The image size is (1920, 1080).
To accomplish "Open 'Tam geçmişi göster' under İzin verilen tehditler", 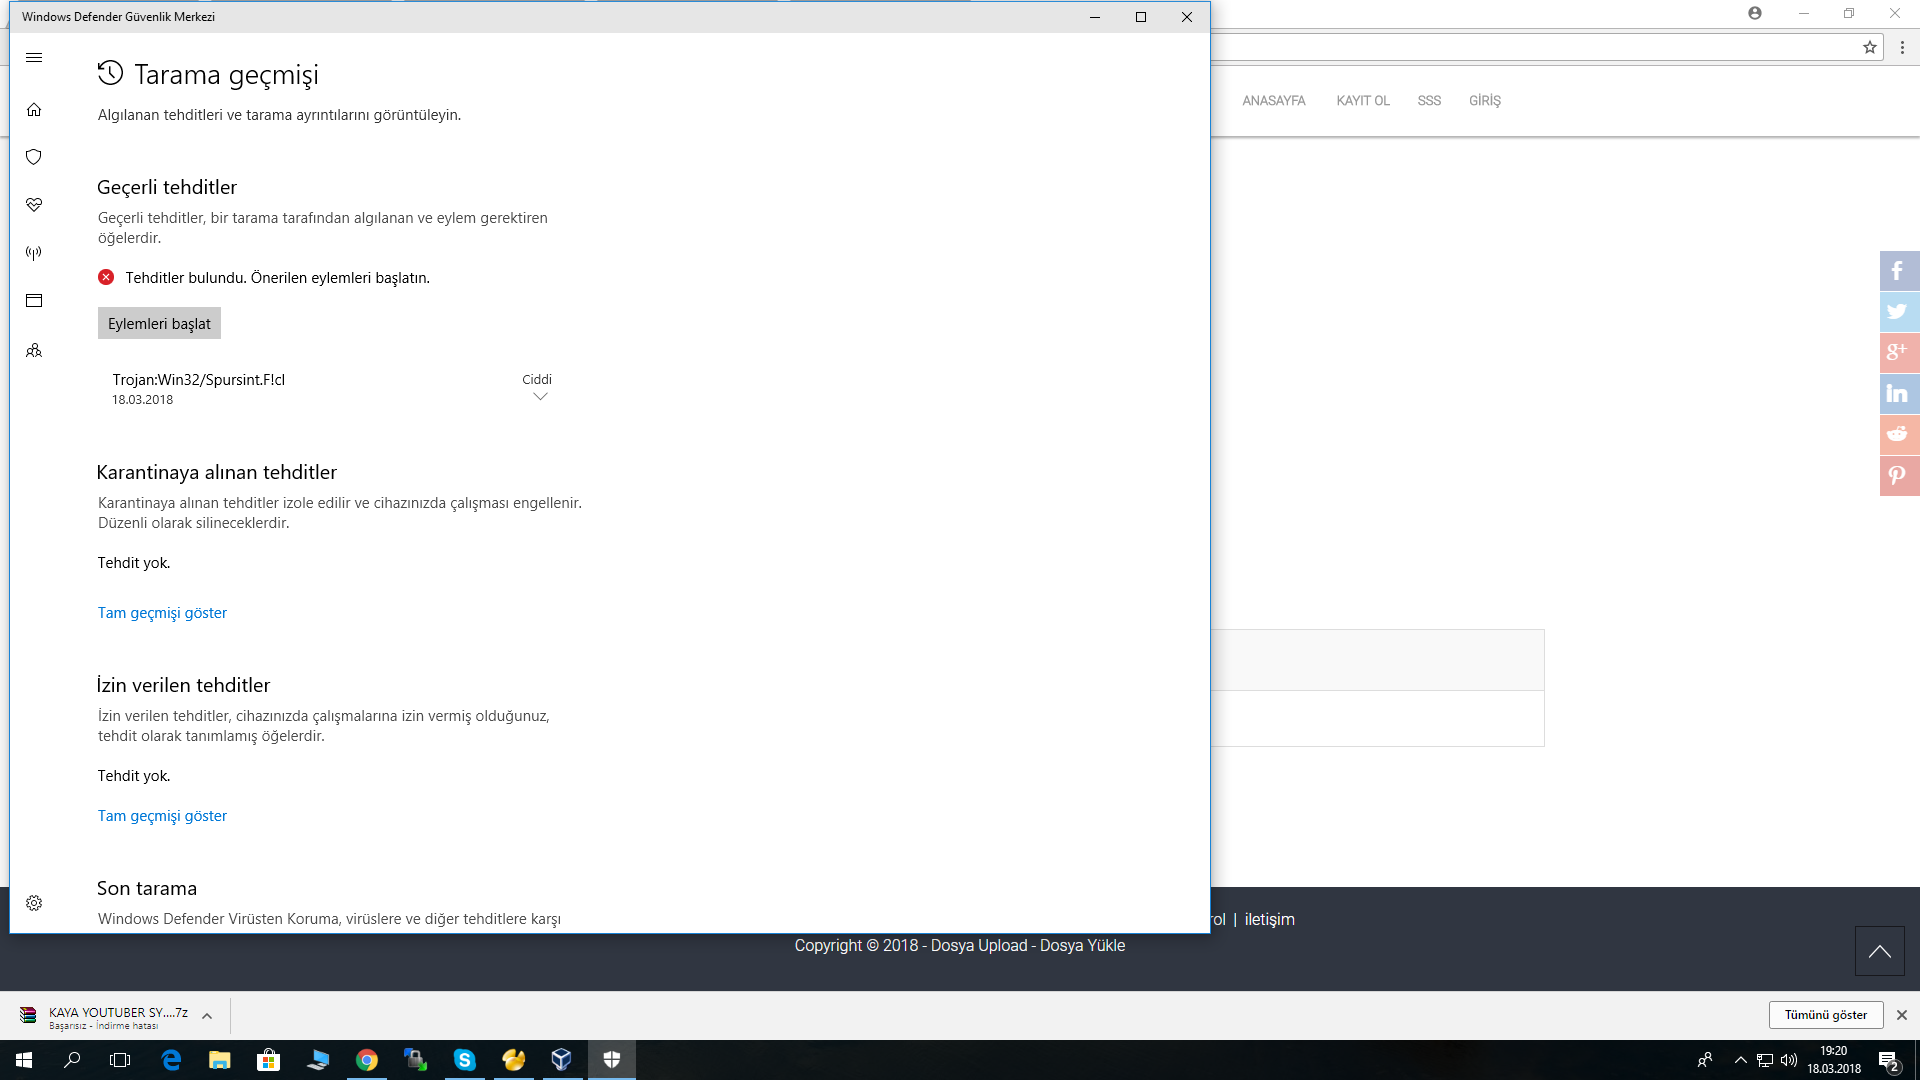I will pyautogui.click(x=162, y=816).
